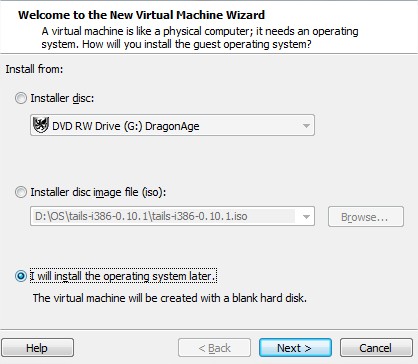Go back using the < Back button

point(214,348)
